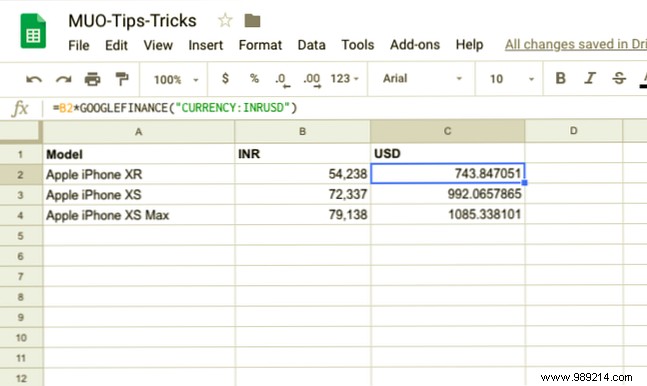Open the Google Sheets home icon
This screenshot has height=386, width=647.
pyautogui.click(x=33, y=31)
